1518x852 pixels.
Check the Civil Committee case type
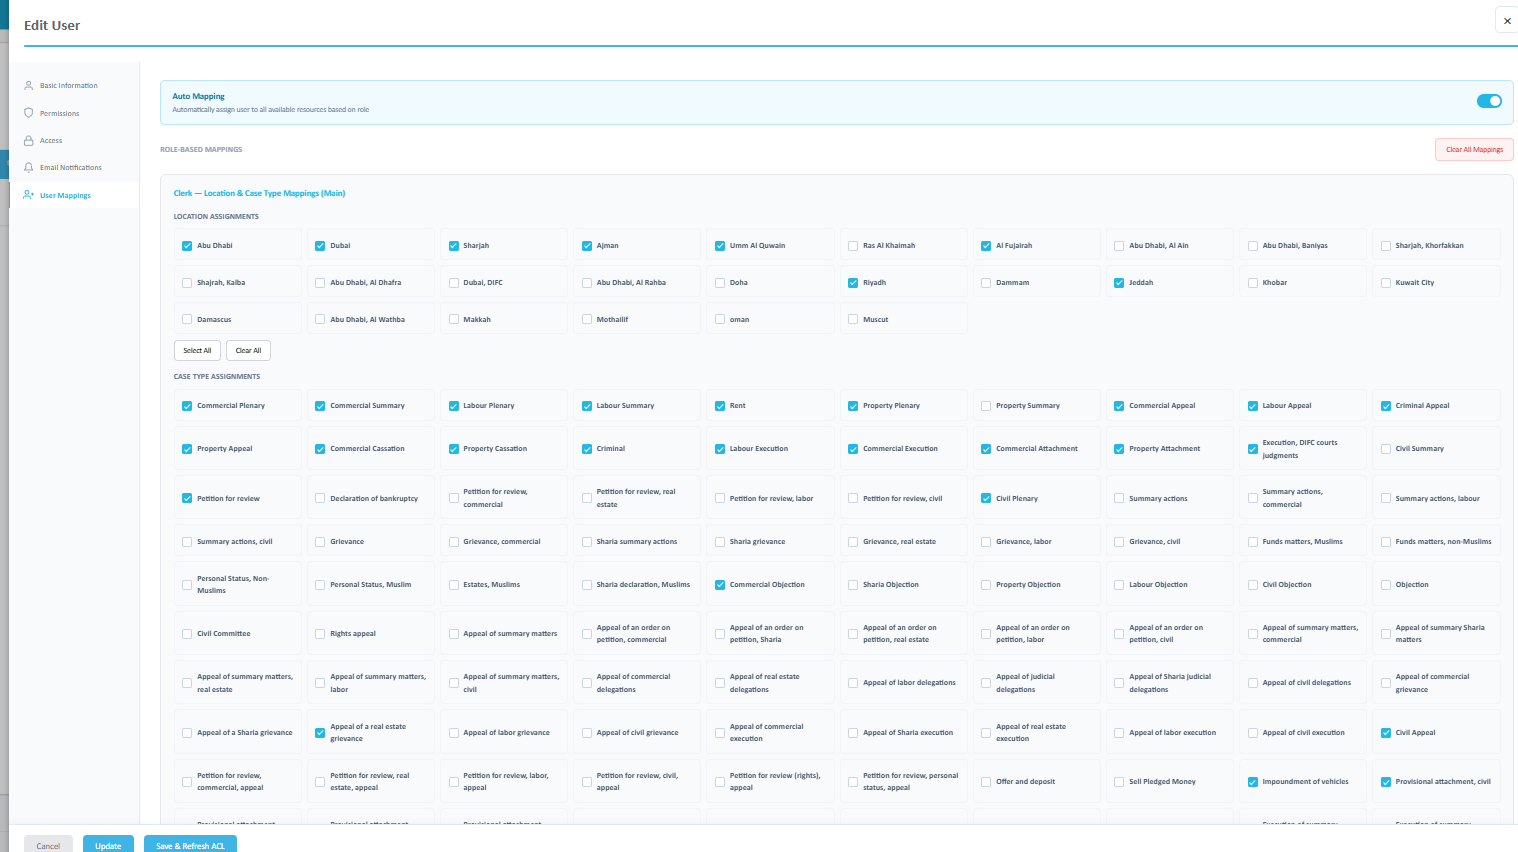pyautogui.click(x=187, y=634)
